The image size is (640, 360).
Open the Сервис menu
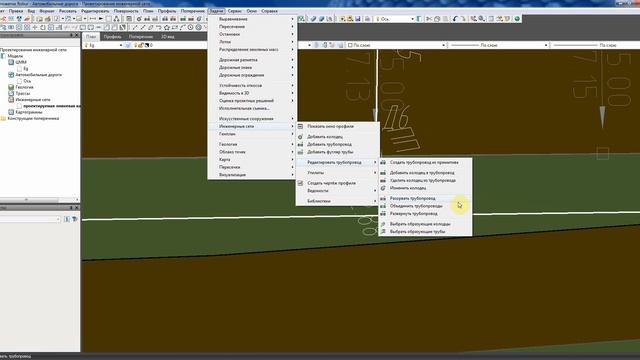point(234,11)
